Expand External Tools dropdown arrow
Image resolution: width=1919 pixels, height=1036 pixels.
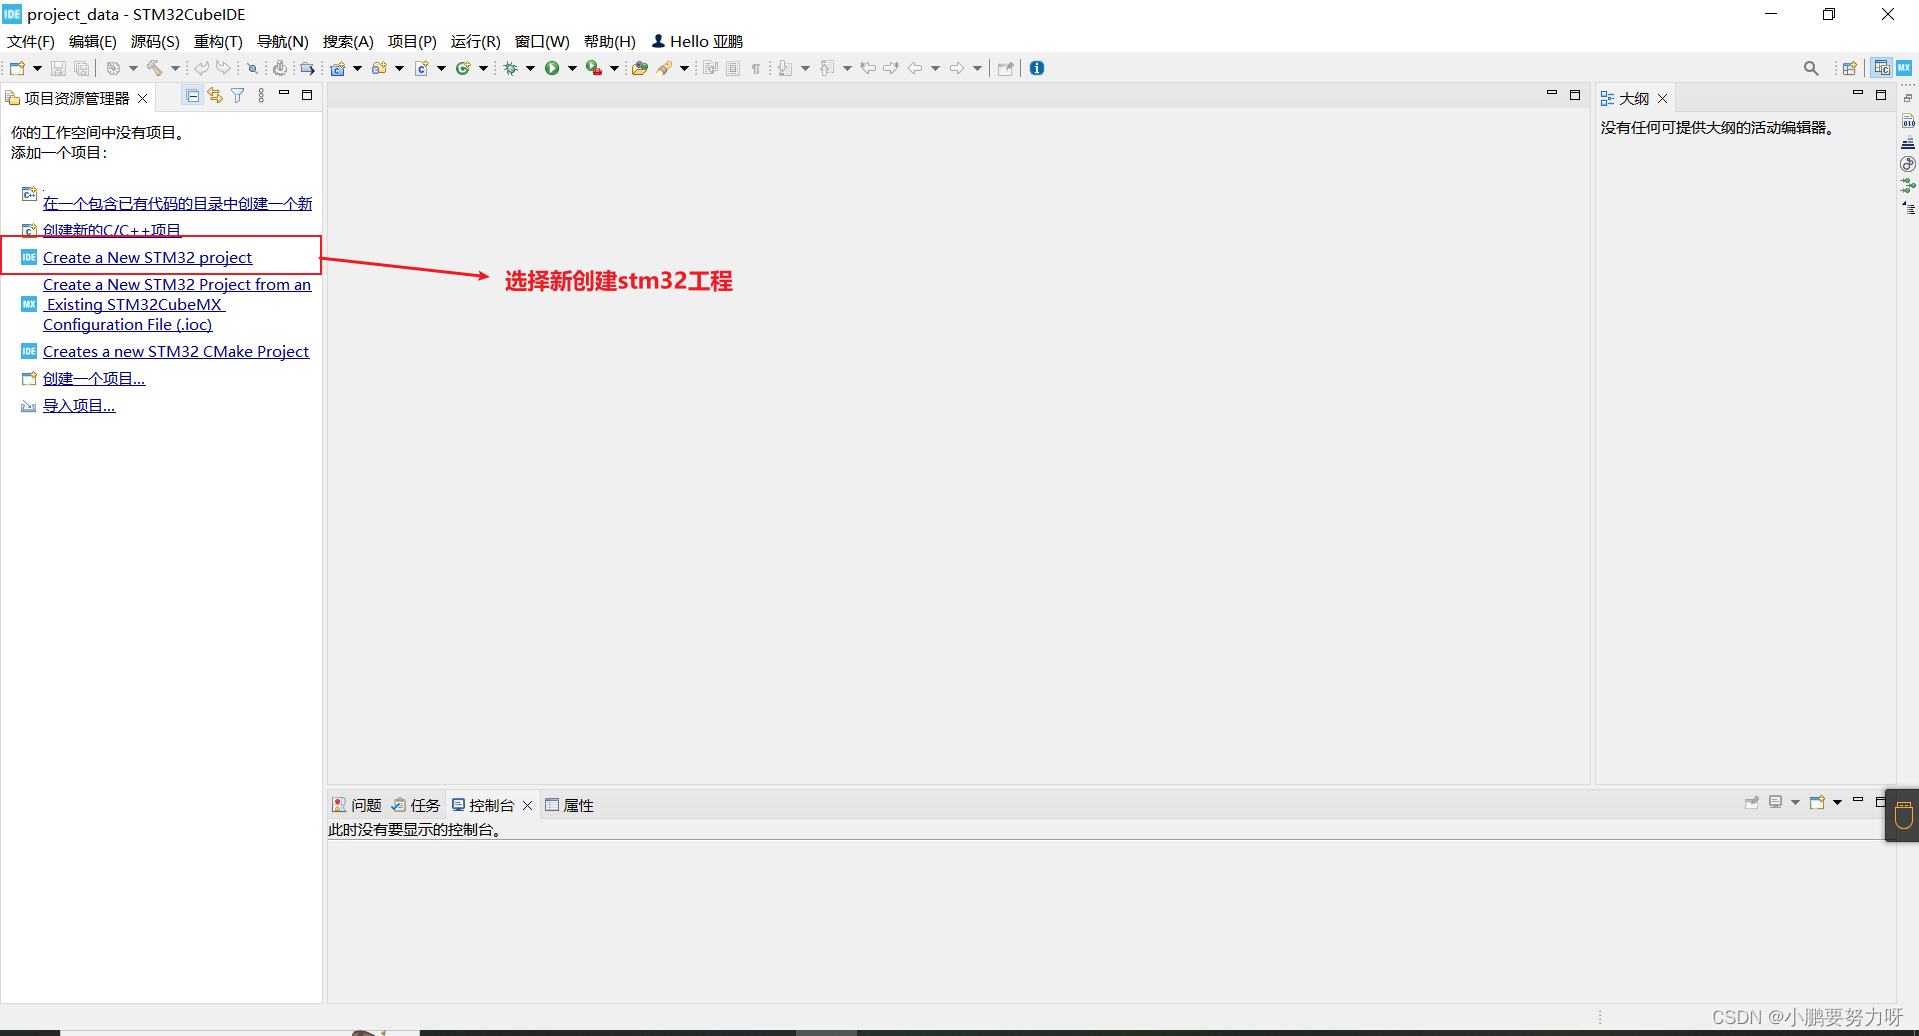[x=614, y=68]
